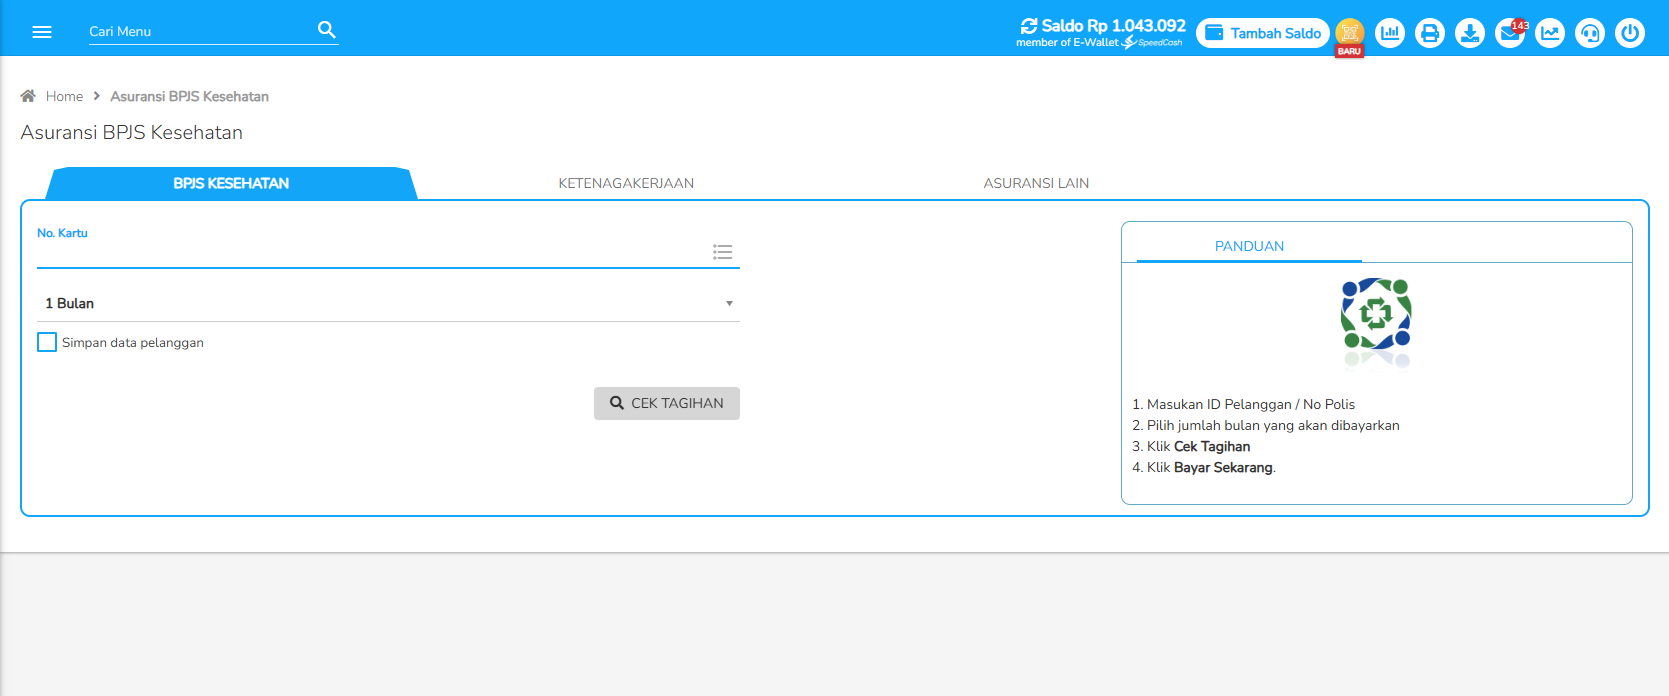The height and width of the screenshot is (696, 1669).
Task: Open the line graph statistics icon
Action: (x=1550, y=33)
